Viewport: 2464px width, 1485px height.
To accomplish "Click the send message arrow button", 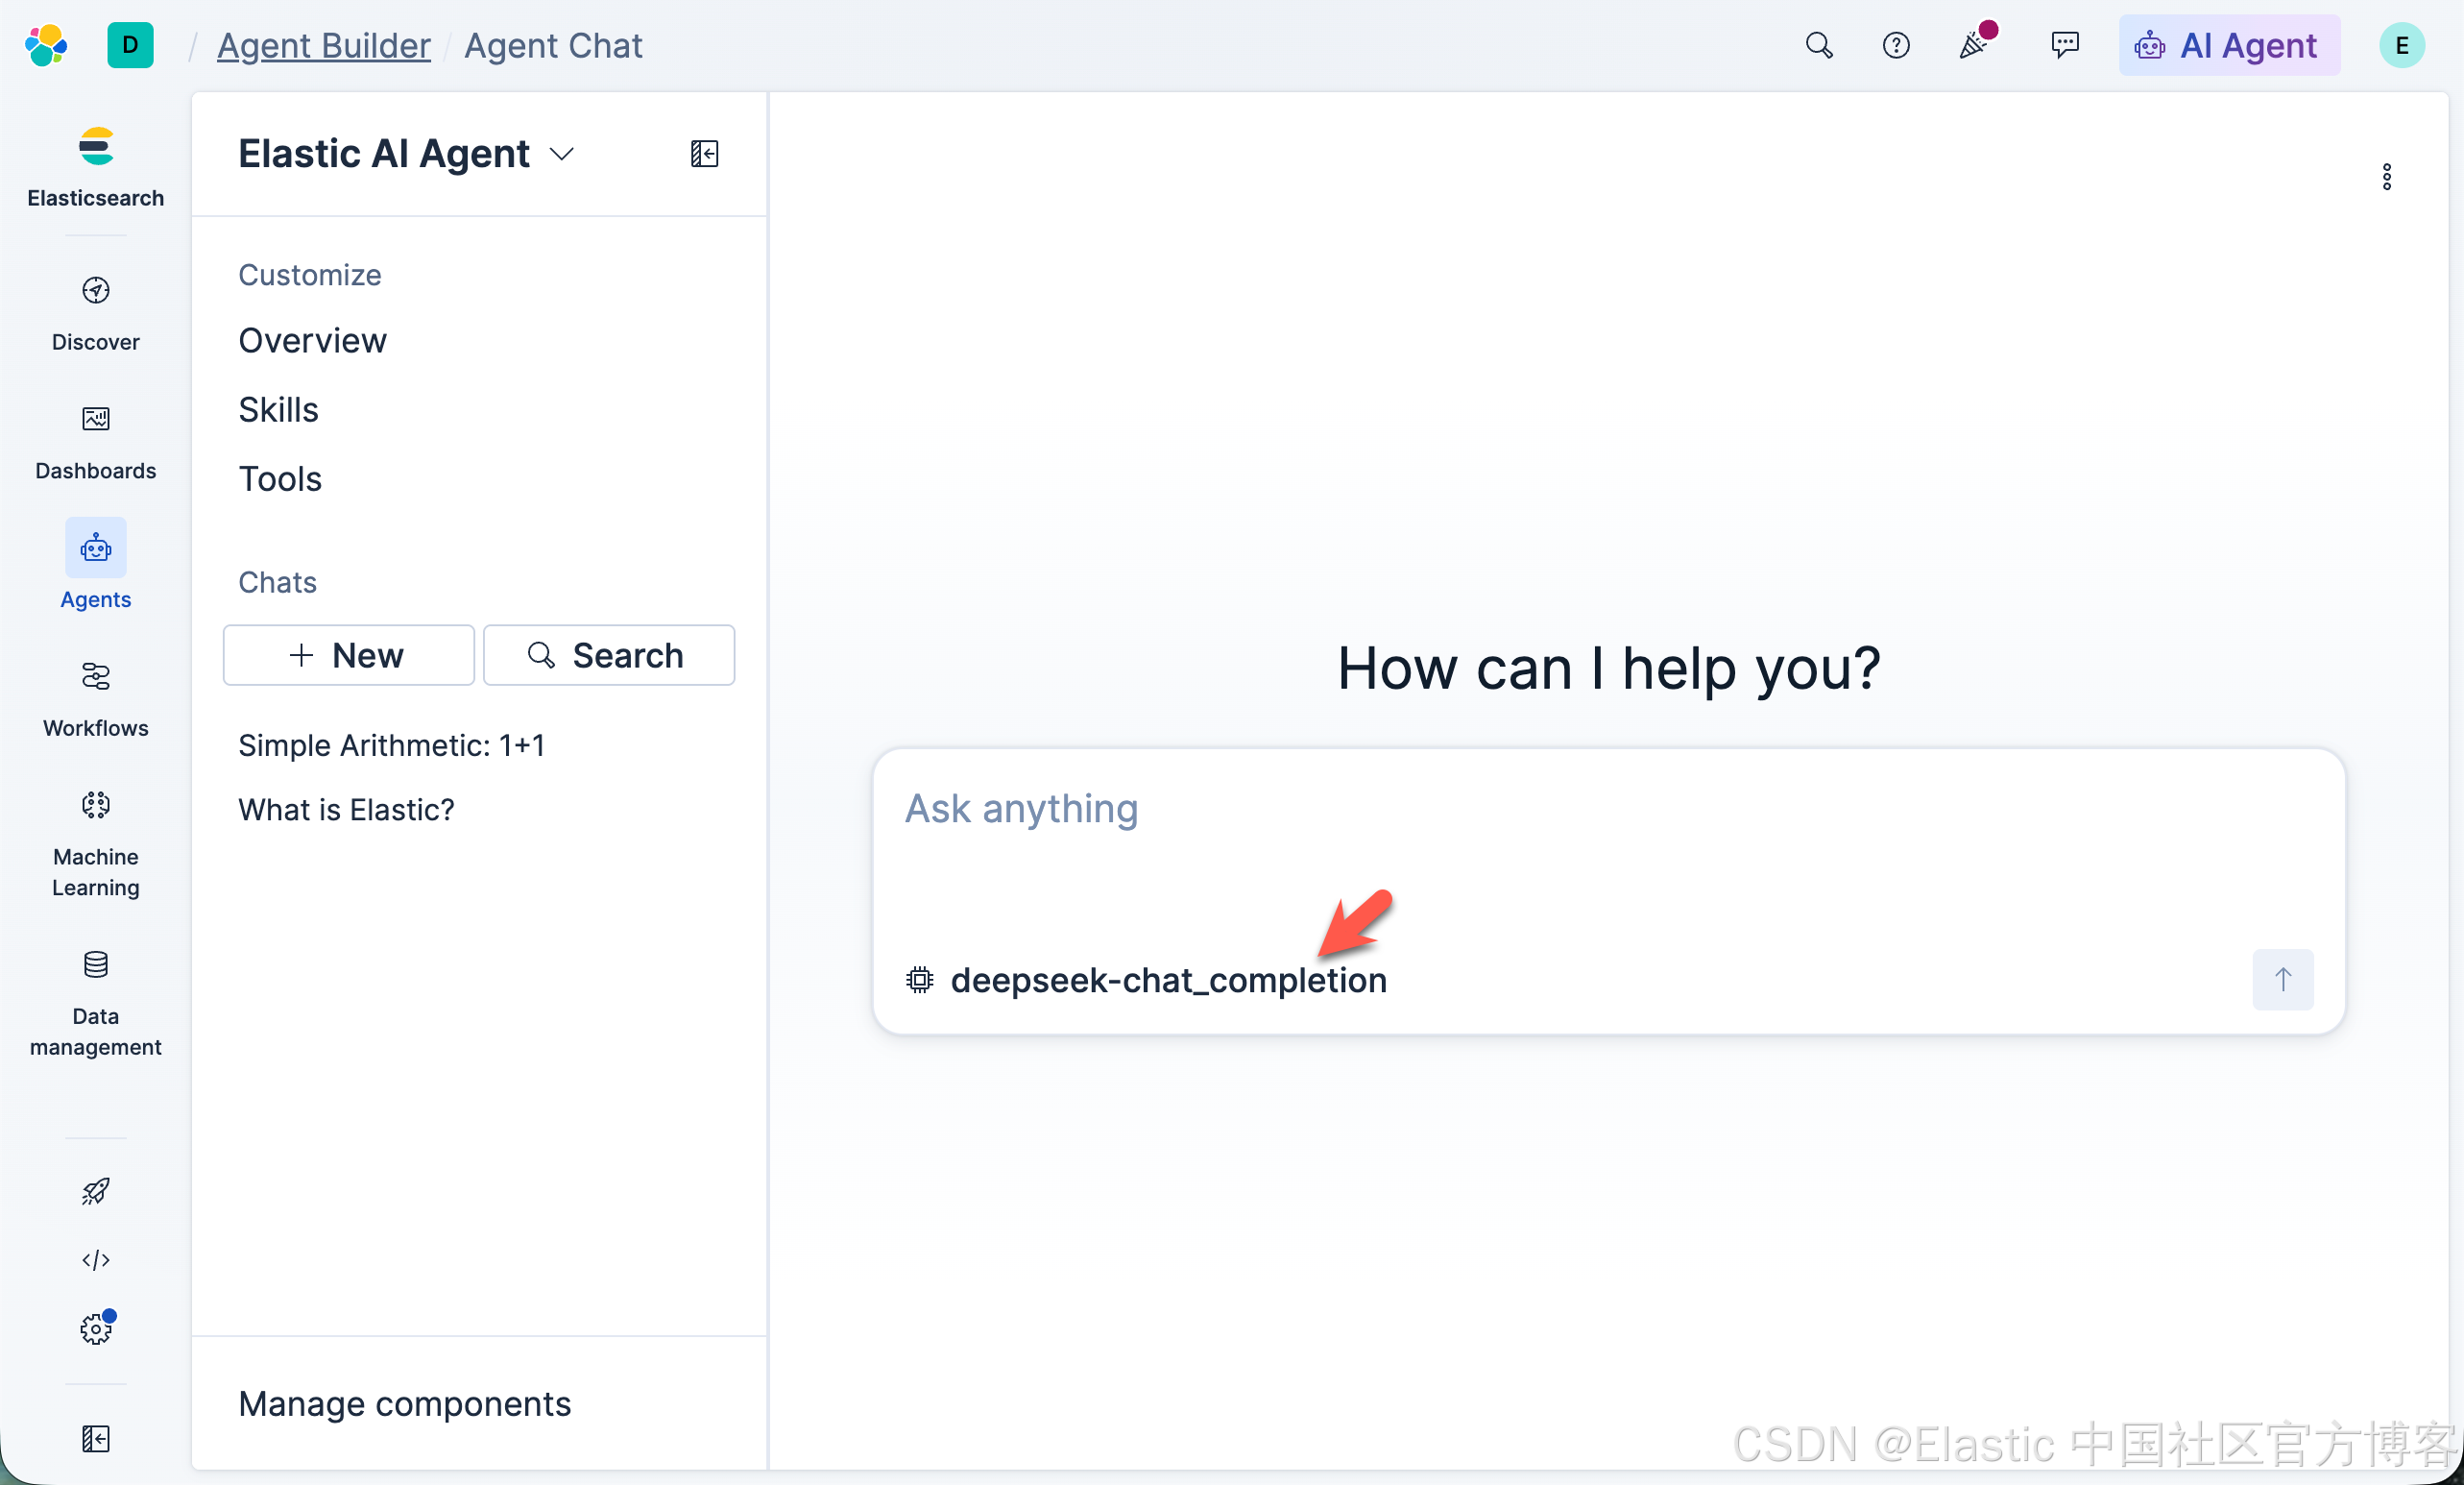I will pyautogui.click(x=2283, y=979).
